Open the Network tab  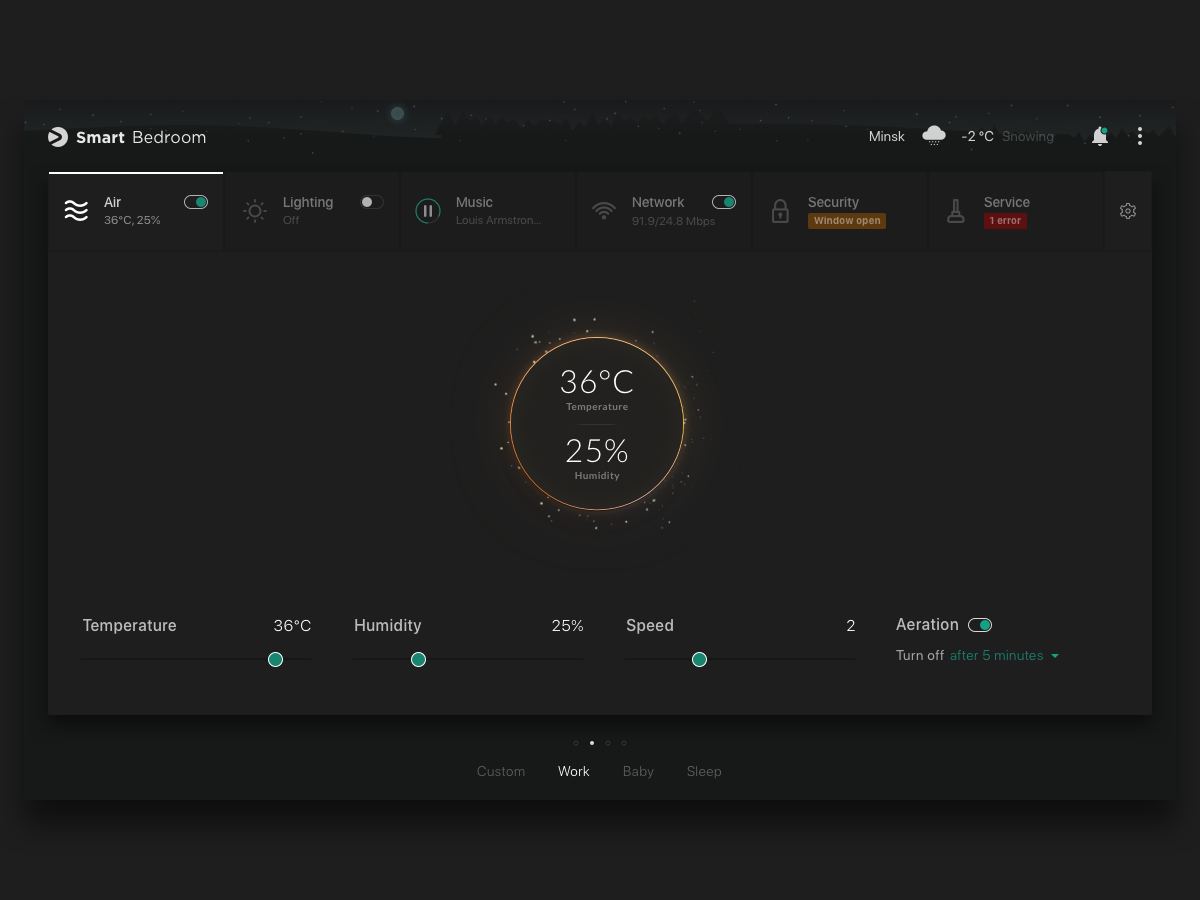[x=664, y=211]
